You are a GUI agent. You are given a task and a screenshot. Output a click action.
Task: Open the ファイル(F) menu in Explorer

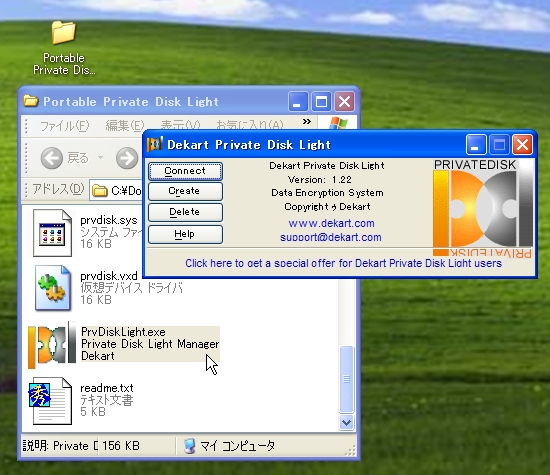click(x=65, y=125)
